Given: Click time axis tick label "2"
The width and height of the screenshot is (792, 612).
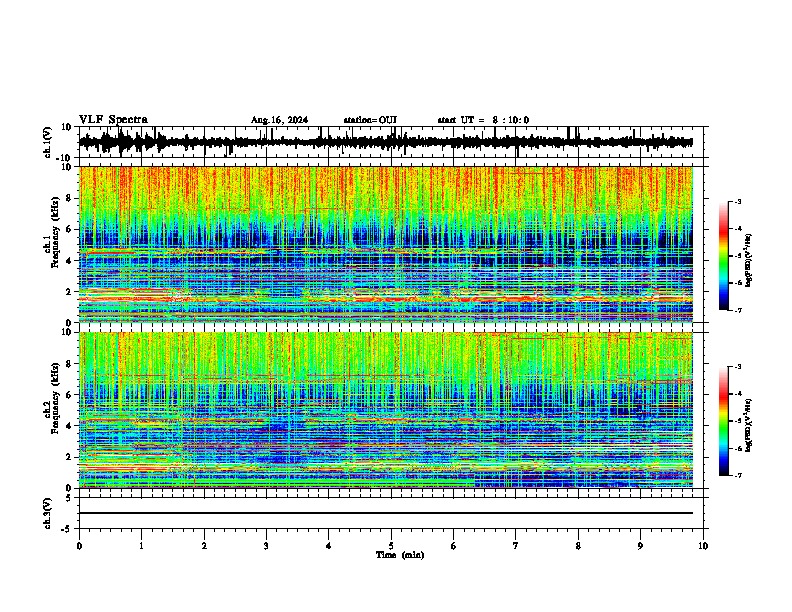Looking at the screenshot, I should [x=204, y=546].
